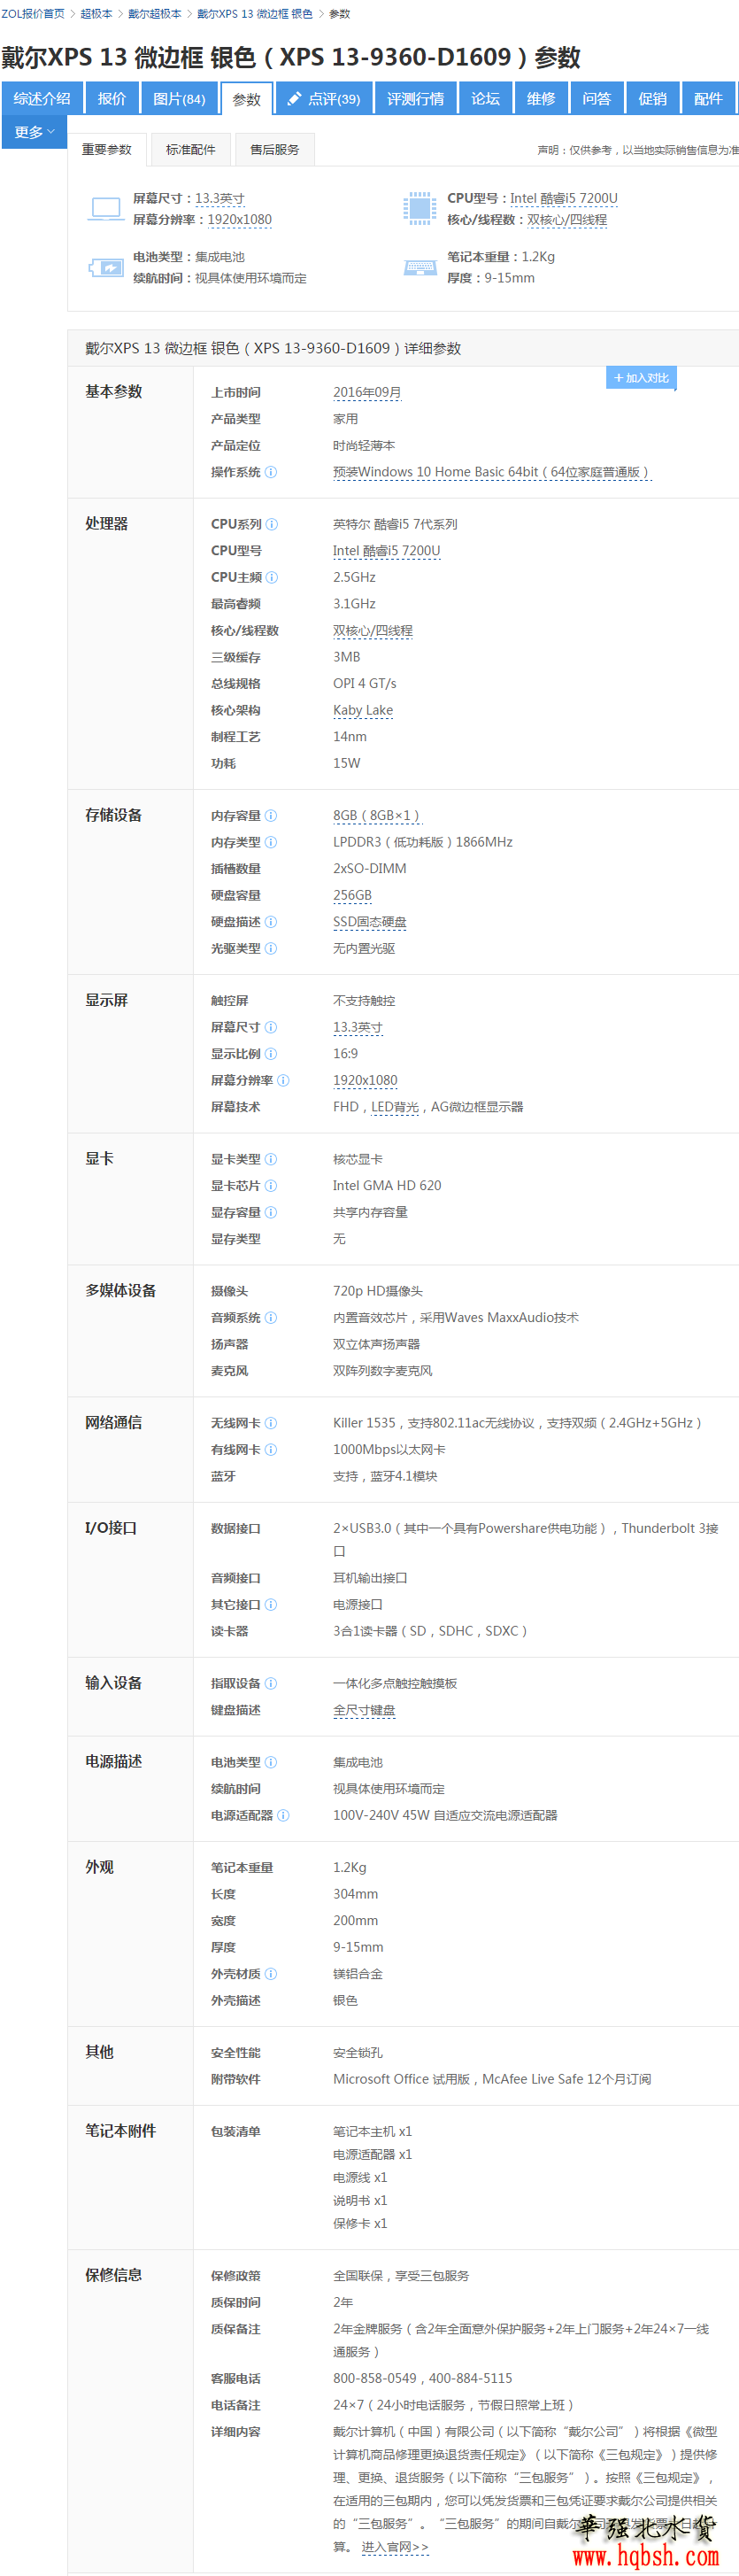Click Intel 酷睿i5 7200U in the 处理器 section
The width and height of the screenshot is (739, 2576).
tap(387, 551)
